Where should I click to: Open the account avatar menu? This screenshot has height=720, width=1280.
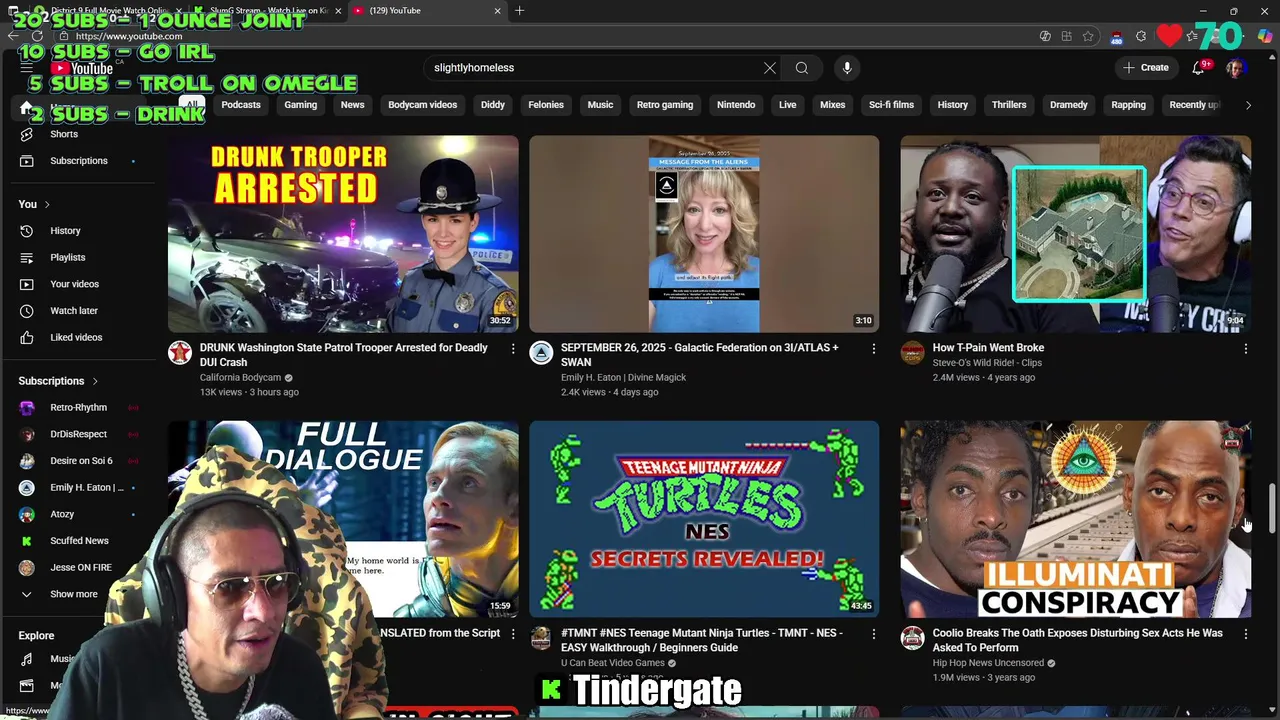tap(1235, 68)
